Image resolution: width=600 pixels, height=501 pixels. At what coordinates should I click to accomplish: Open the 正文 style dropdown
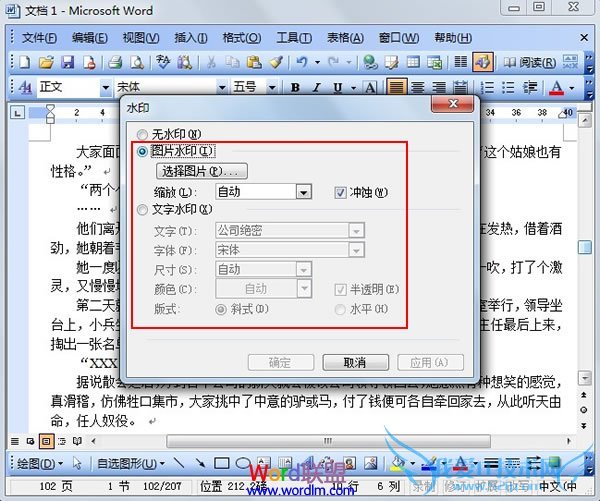coord(105,88)
